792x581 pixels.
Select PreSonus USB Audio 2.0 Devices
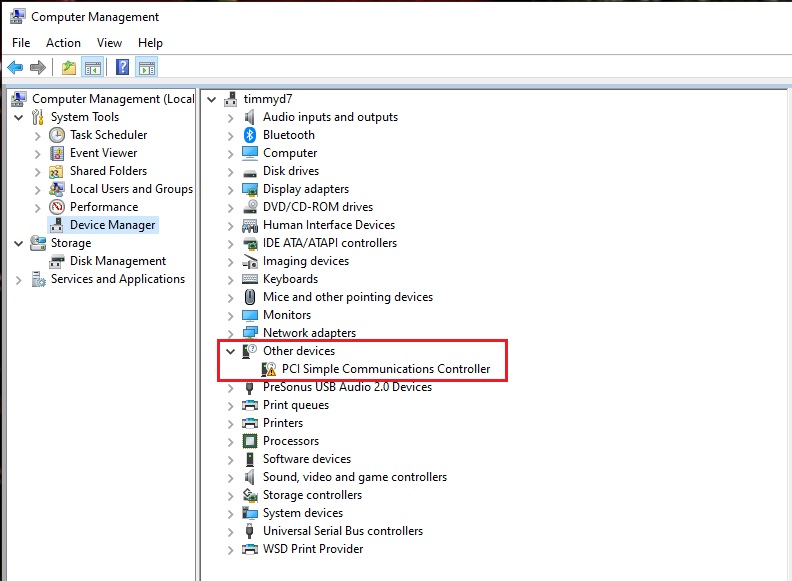pyautogui.click(x=348, y=387)
